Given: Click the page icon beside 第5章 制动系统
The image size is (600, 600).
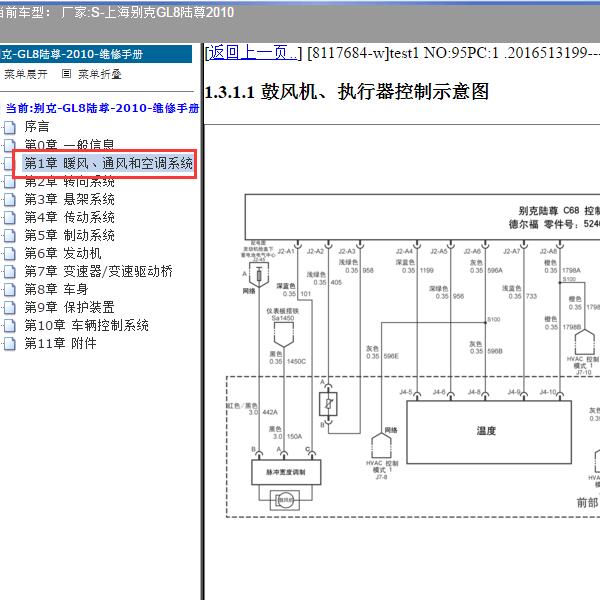Looking at the screenshot, I should 9,235.
